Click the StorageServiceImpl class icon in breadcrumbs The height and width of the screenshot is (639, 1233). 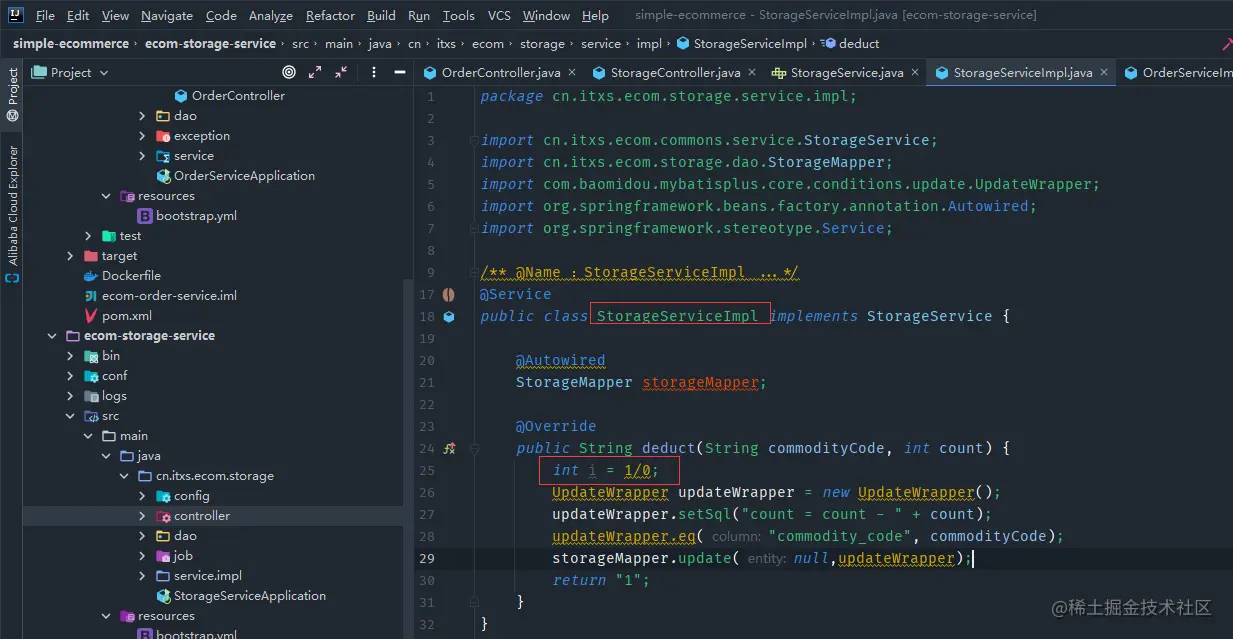point(682,43)
